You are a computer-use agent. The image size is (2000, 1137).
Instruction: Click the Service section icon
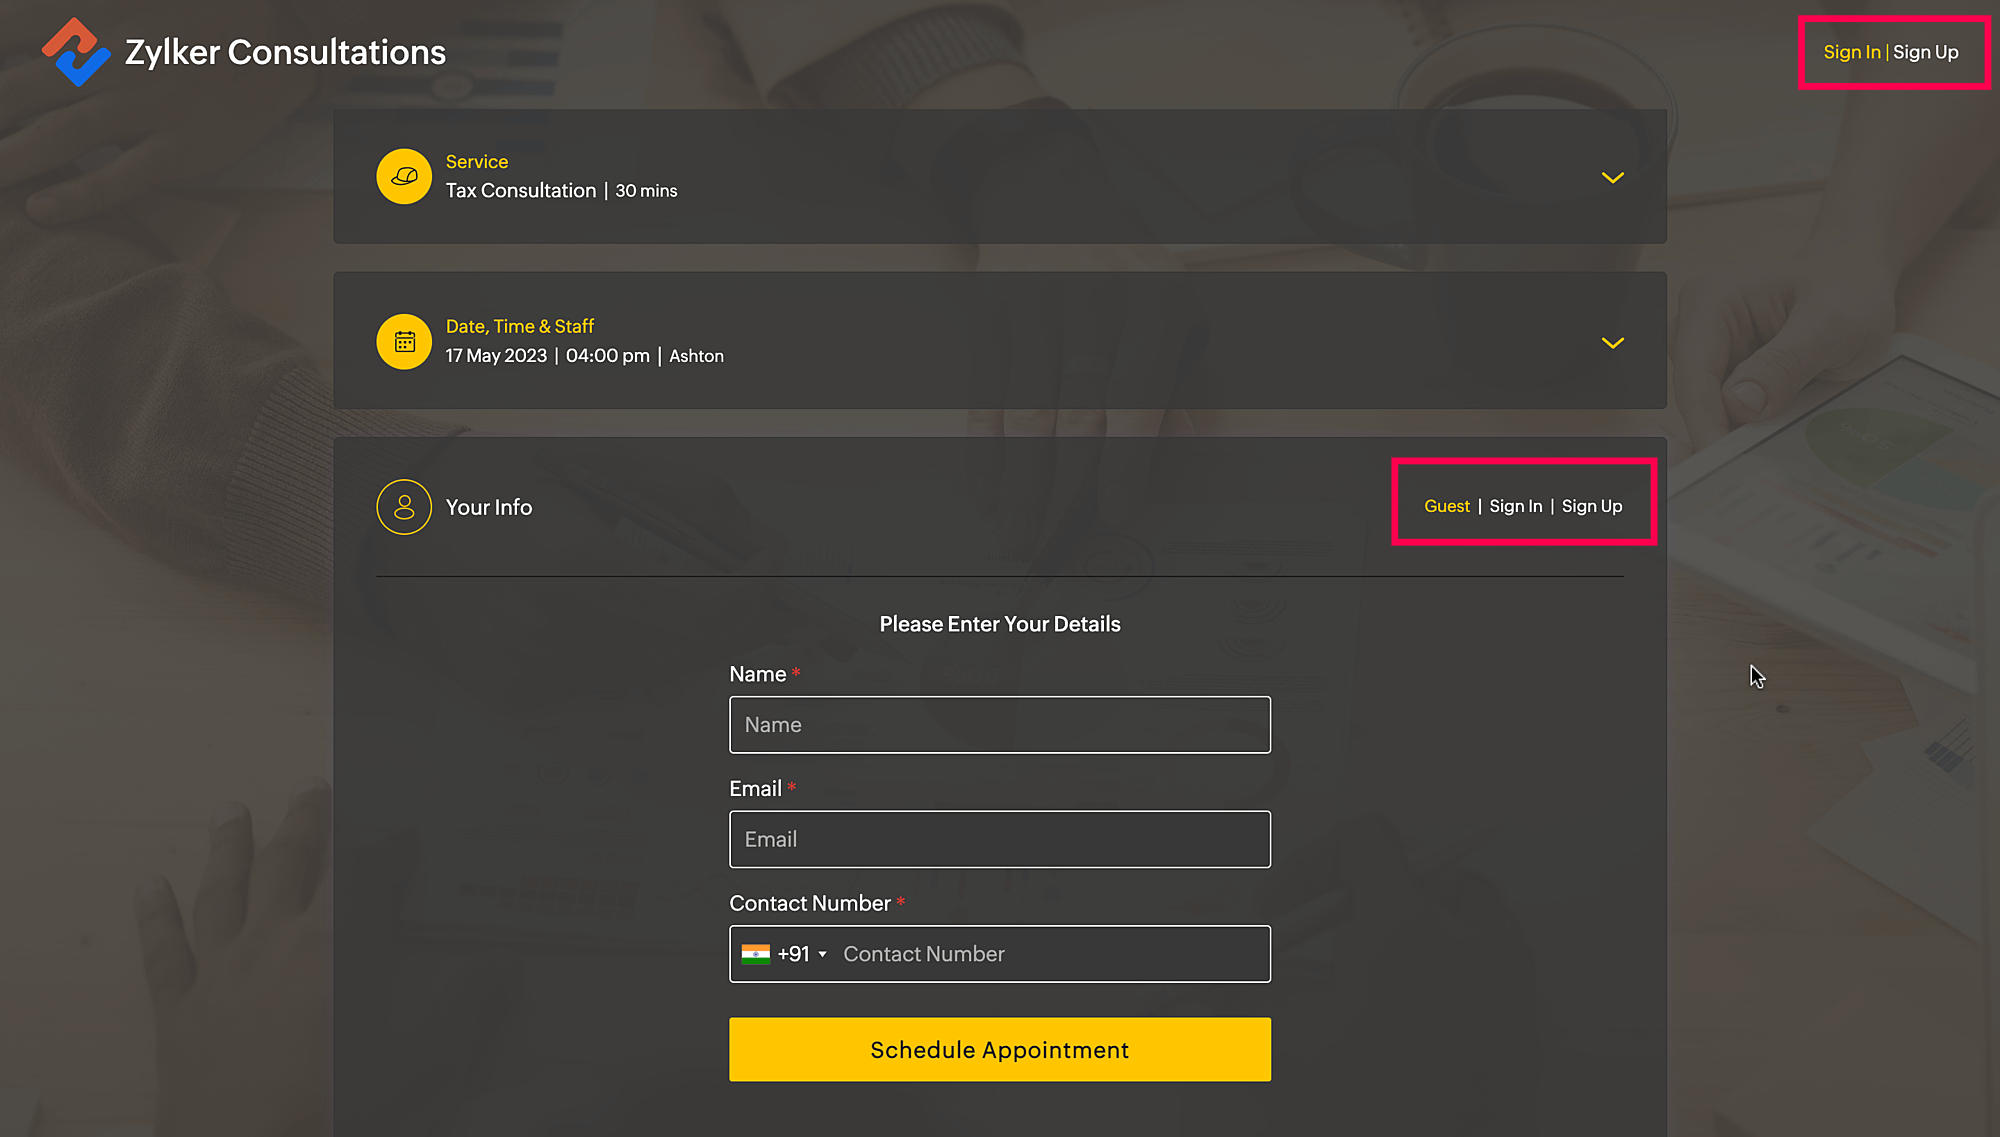coord(404,177)
